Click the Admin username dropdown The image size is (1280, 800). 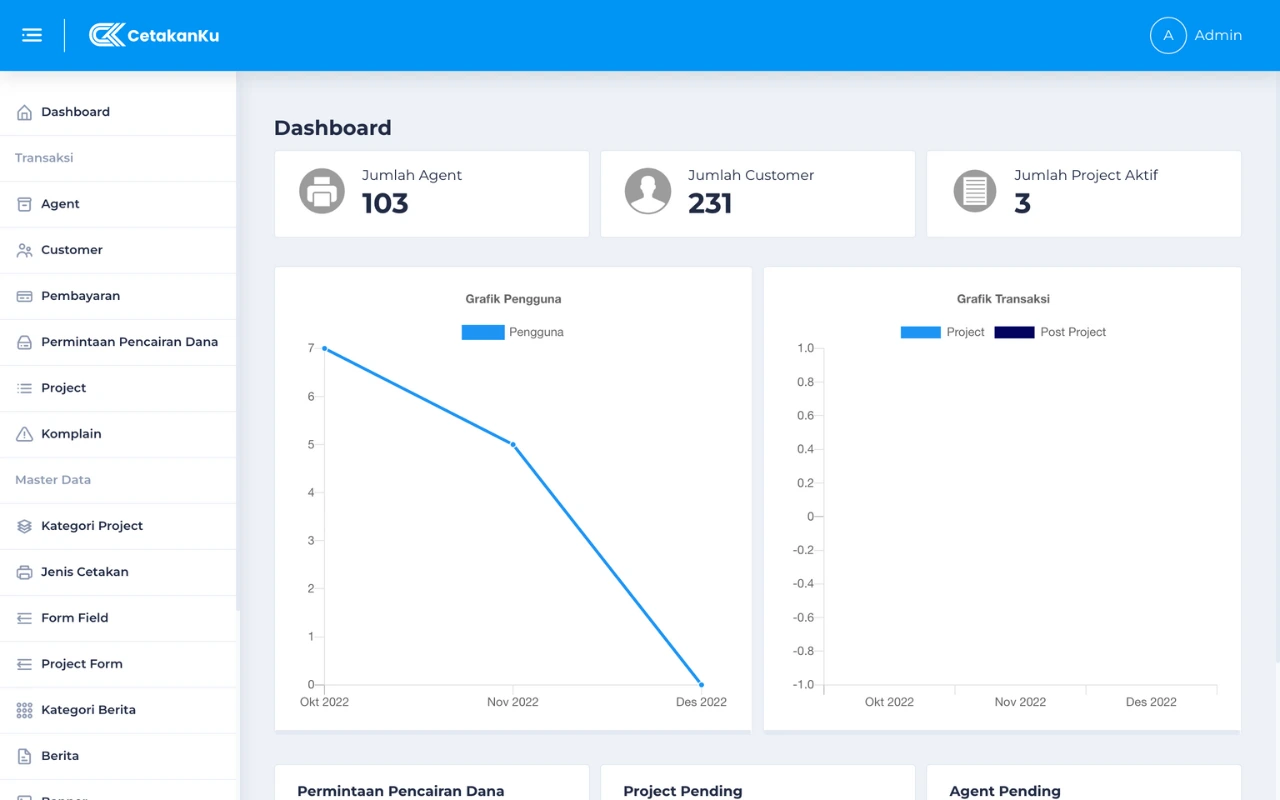1218,35
